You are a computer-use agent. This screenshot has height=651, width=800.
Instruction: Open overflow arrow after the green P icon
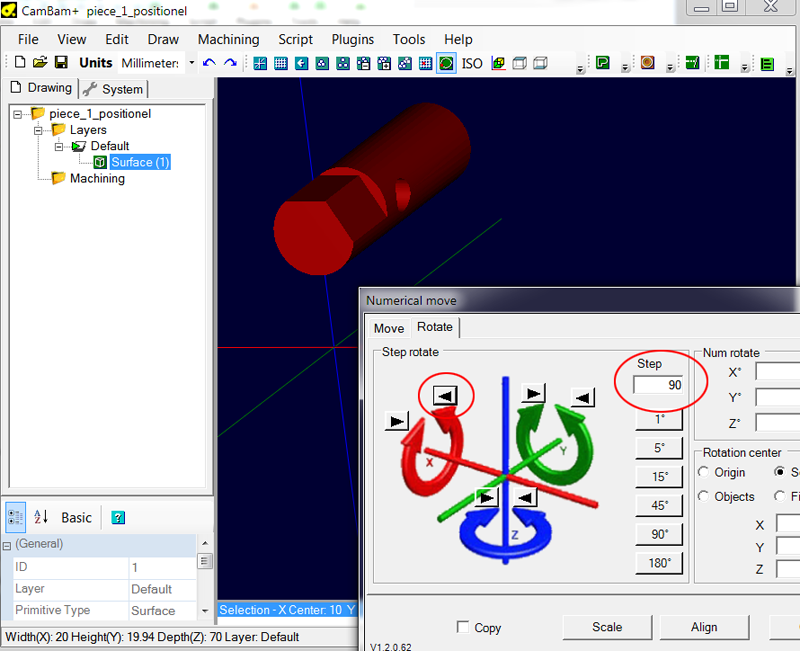pyautogui.click(x=625, y=67)
